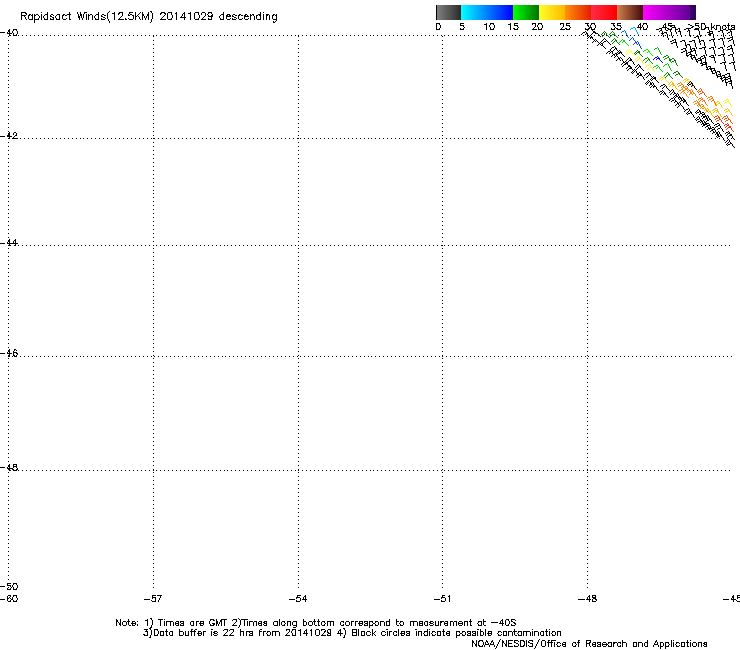Image resolution: width=740 pixels, height=650 pixels.
Task: Click the '20' legend scale label
Action: [537, 27]
